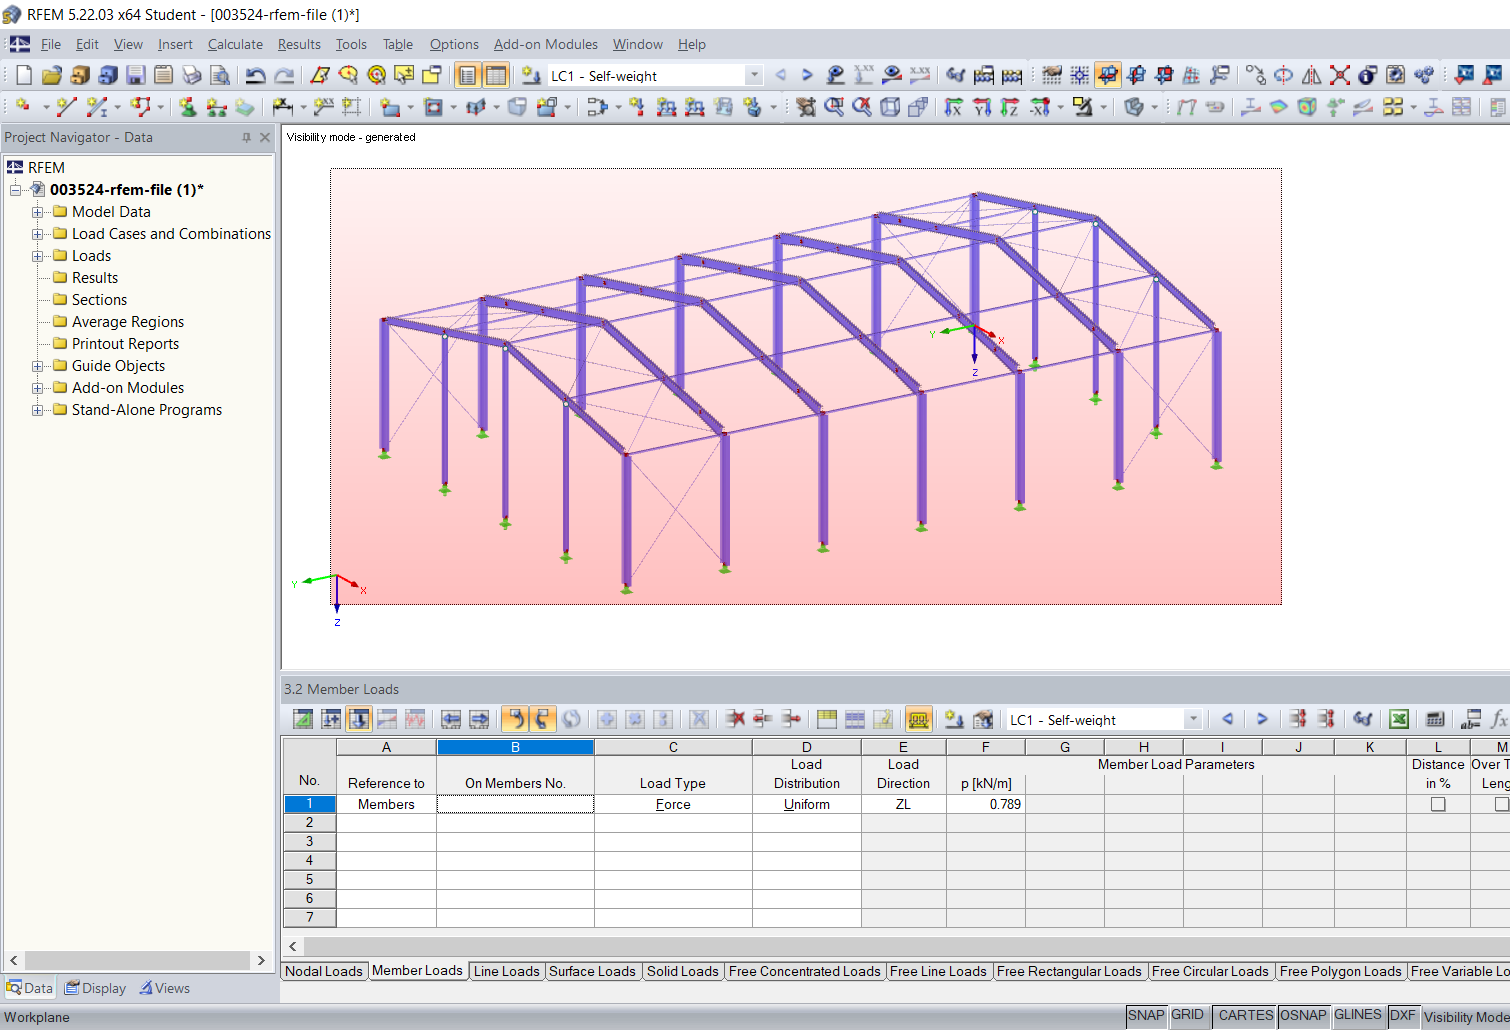
Task: Click the wireframe cube display icon
Action: tap(890, 106)
